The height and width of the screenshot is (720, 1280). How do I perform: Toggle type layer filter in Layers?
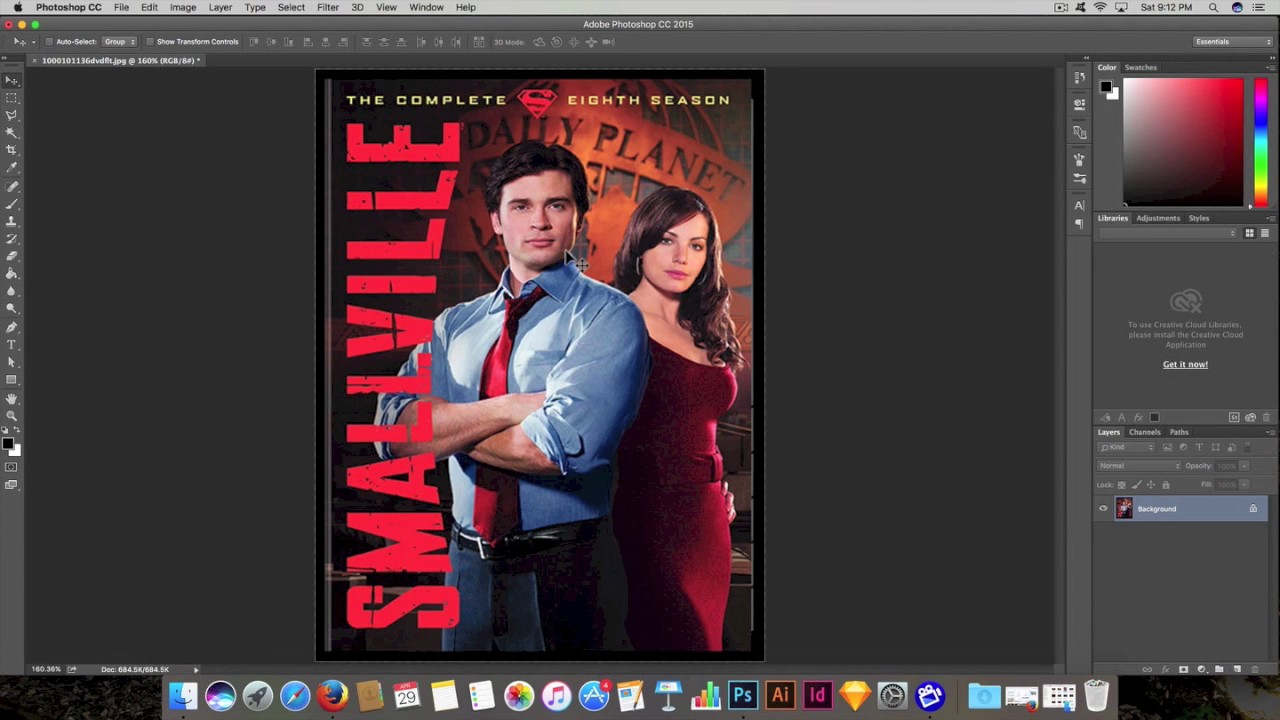tap(1199, 447)
